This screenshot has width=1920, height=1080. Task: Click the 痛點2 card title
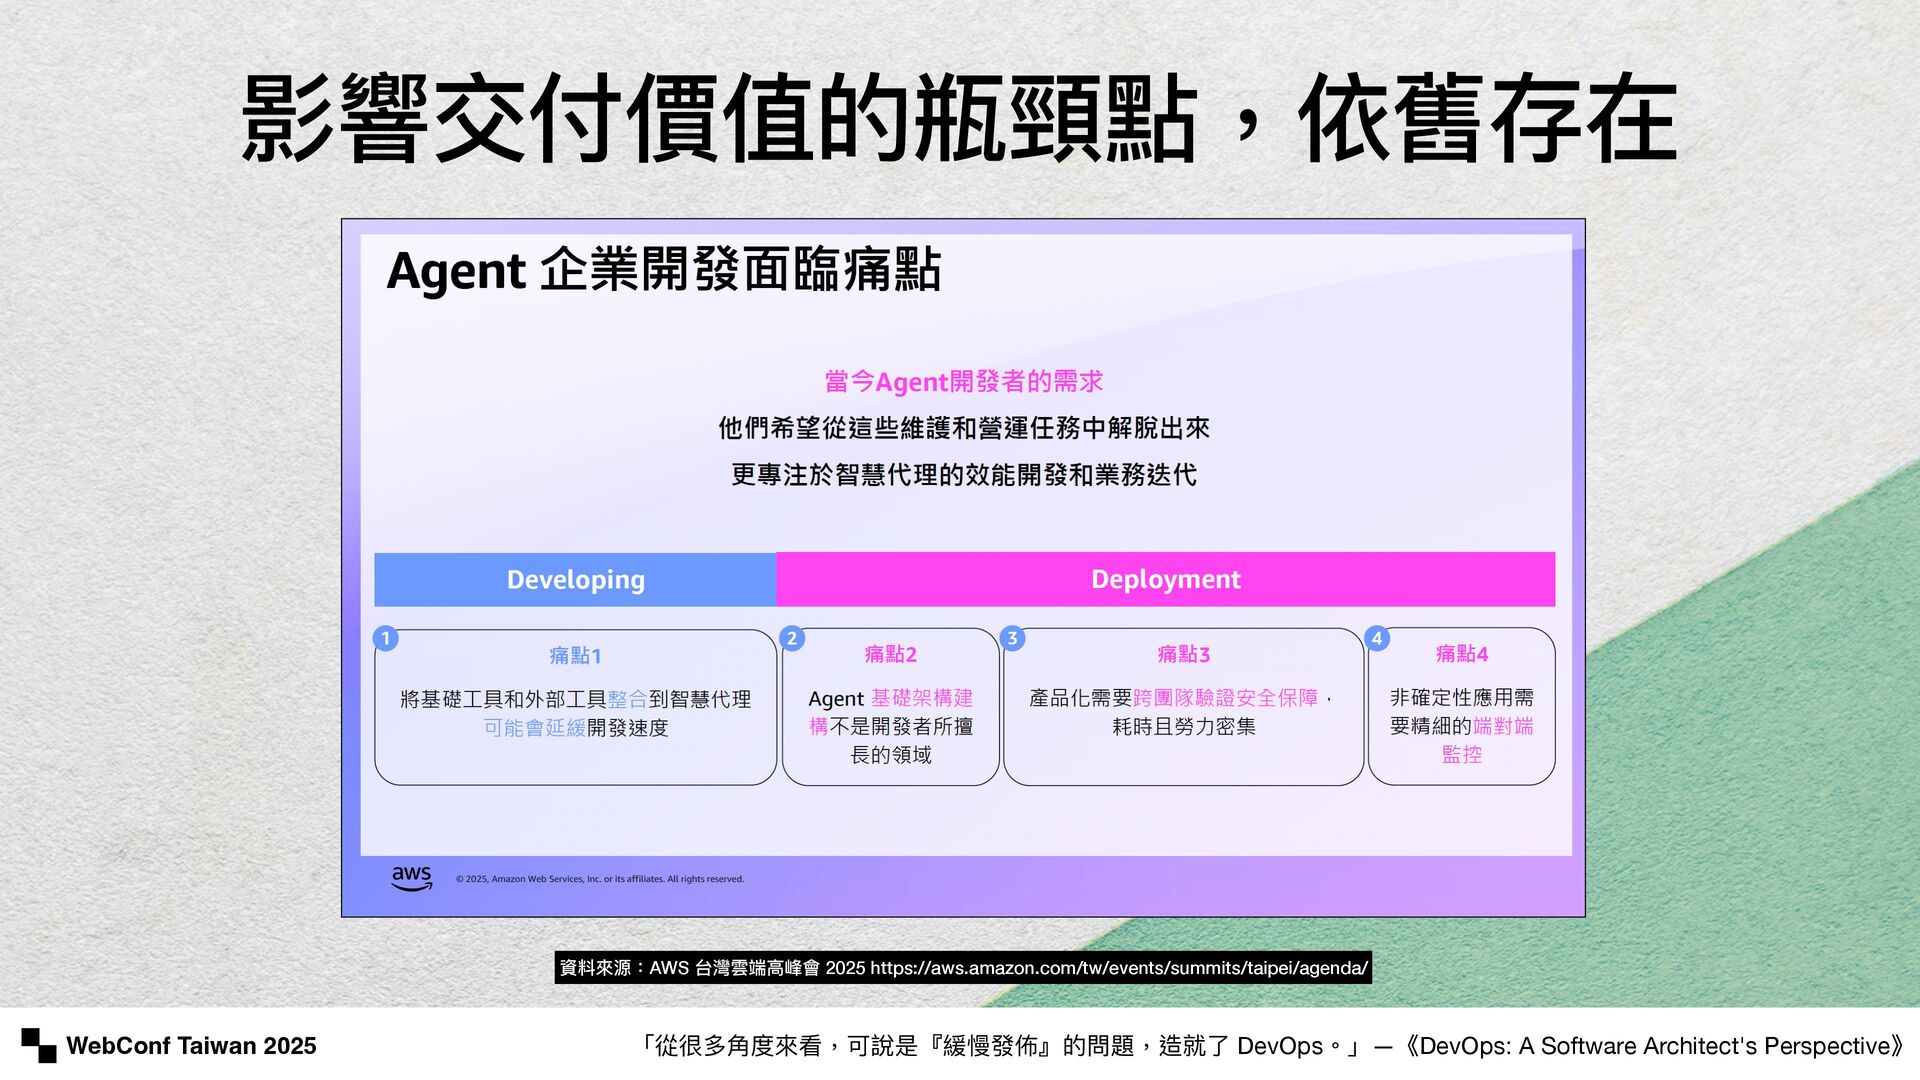click(x=890, y=654)
